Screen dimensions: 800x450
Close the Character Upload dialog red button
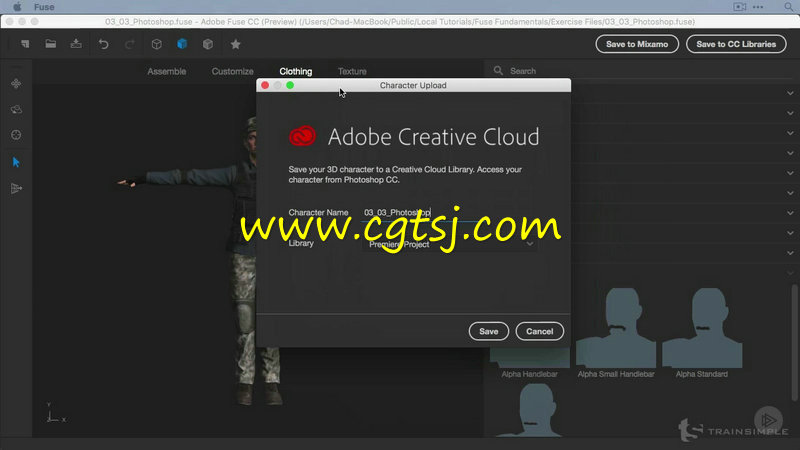tap(265, 85)
